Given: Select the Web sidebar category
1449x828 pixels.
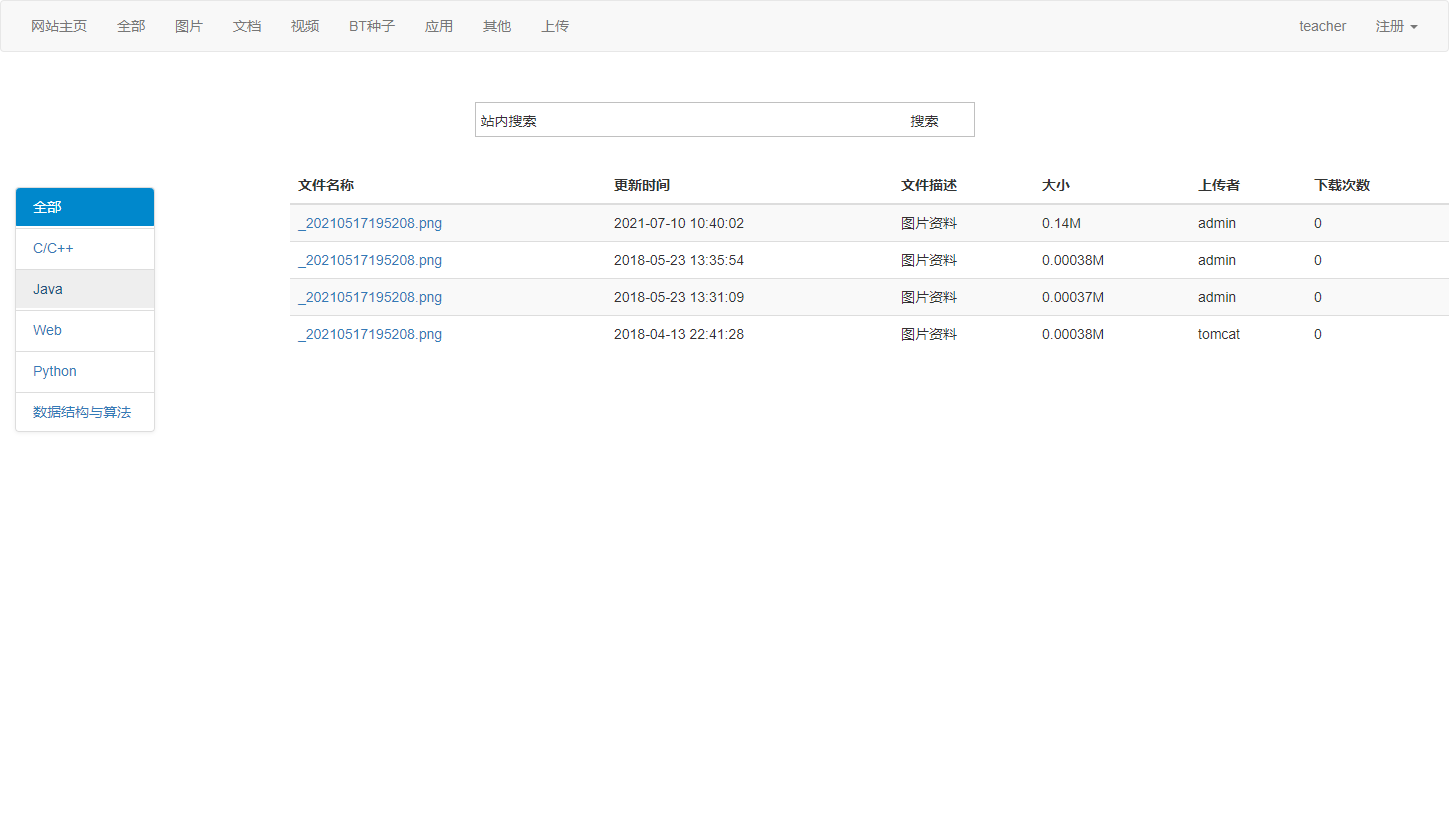Looking at the screenshot, I should click(x=85, y=330).
